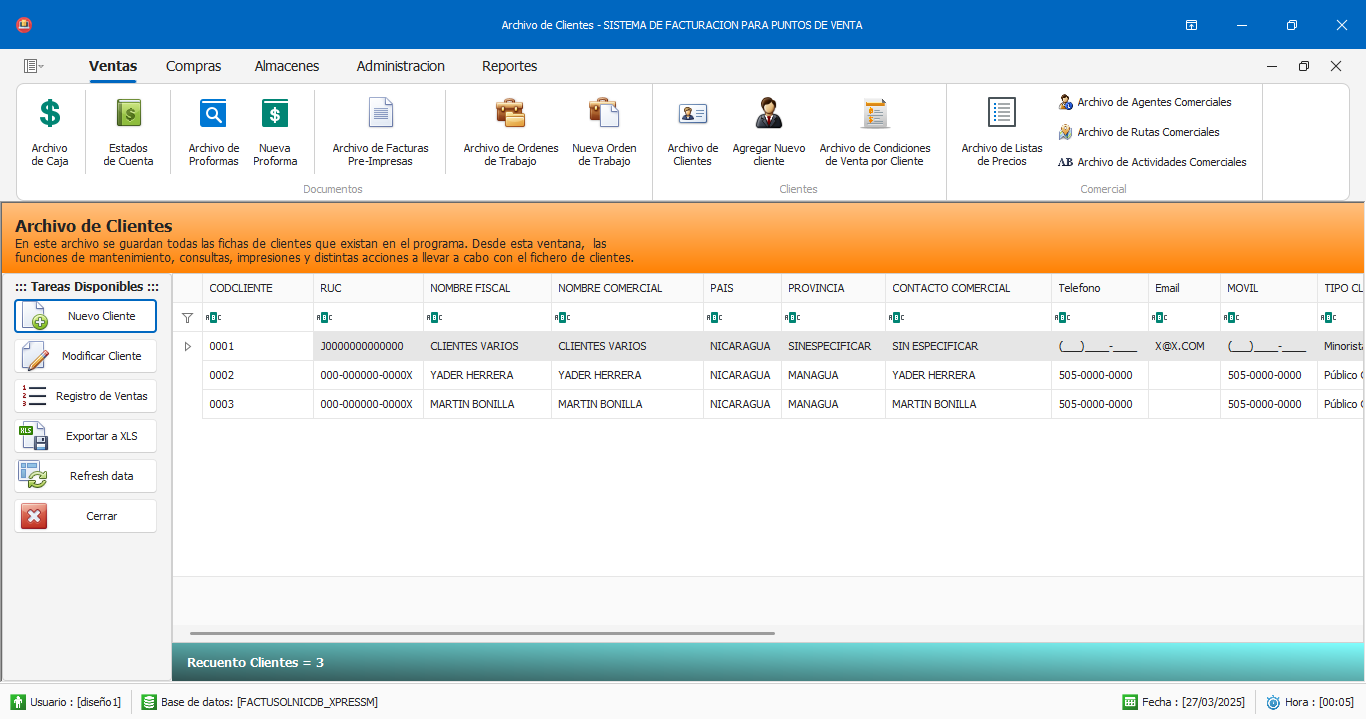
Task: Sort by NOMBRE FISCAL column header
Action: pyautogui.click(x=487, y=288)
